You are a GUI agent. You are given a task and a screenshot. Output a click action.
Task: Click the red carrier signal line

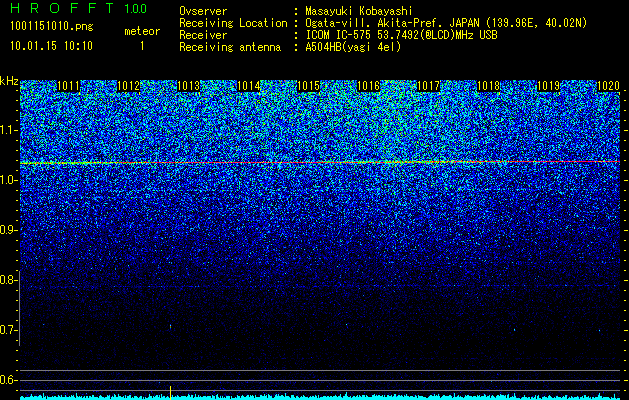coord(320,162)
